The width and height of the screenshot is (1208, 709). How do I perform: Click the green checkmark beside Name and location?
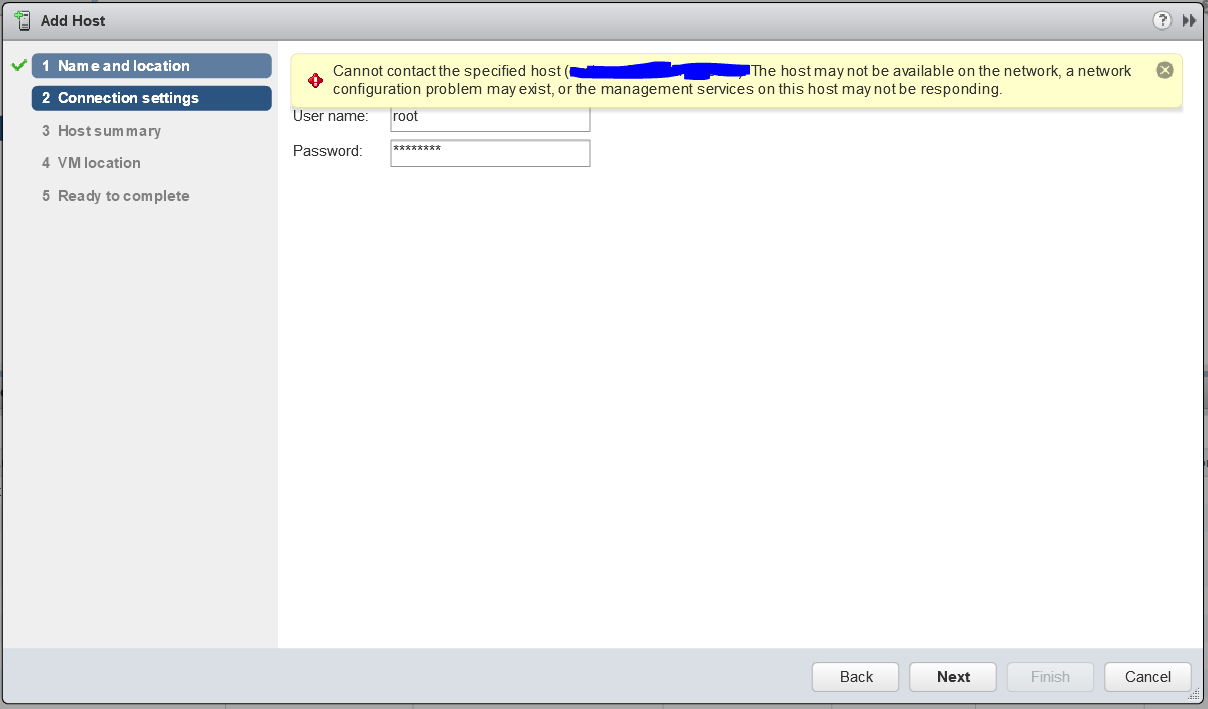(17, 65)
